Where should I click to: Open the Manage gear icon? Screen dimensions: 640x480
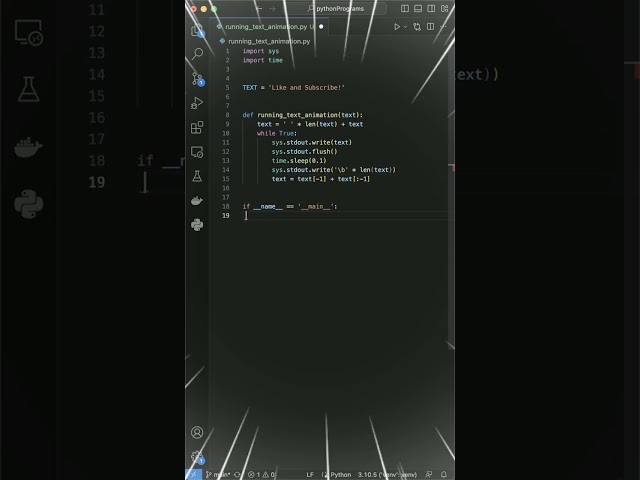pyautogui.click(x=198, y=457)
